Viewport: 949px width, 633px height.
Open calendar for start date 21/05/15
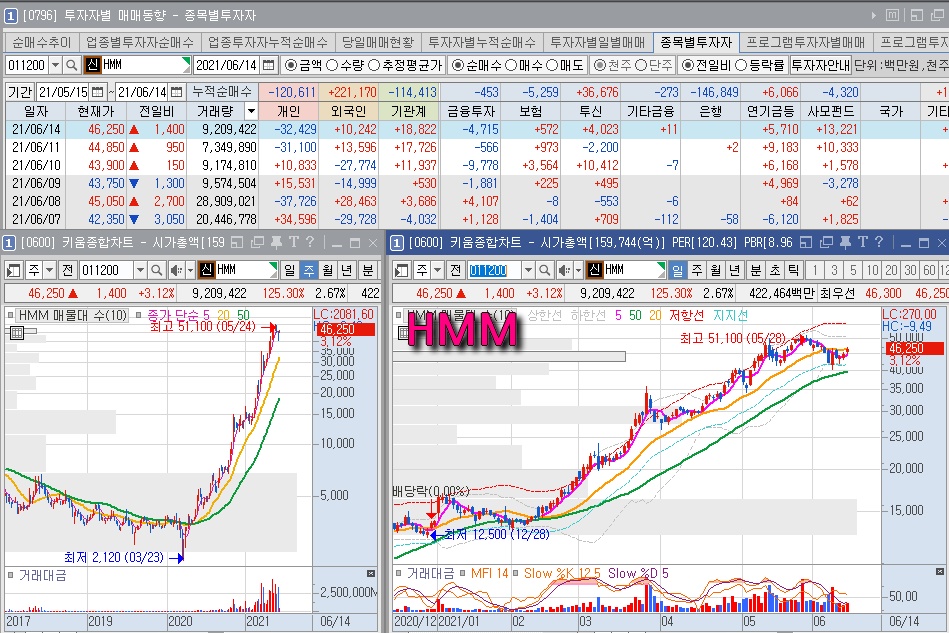97,92
